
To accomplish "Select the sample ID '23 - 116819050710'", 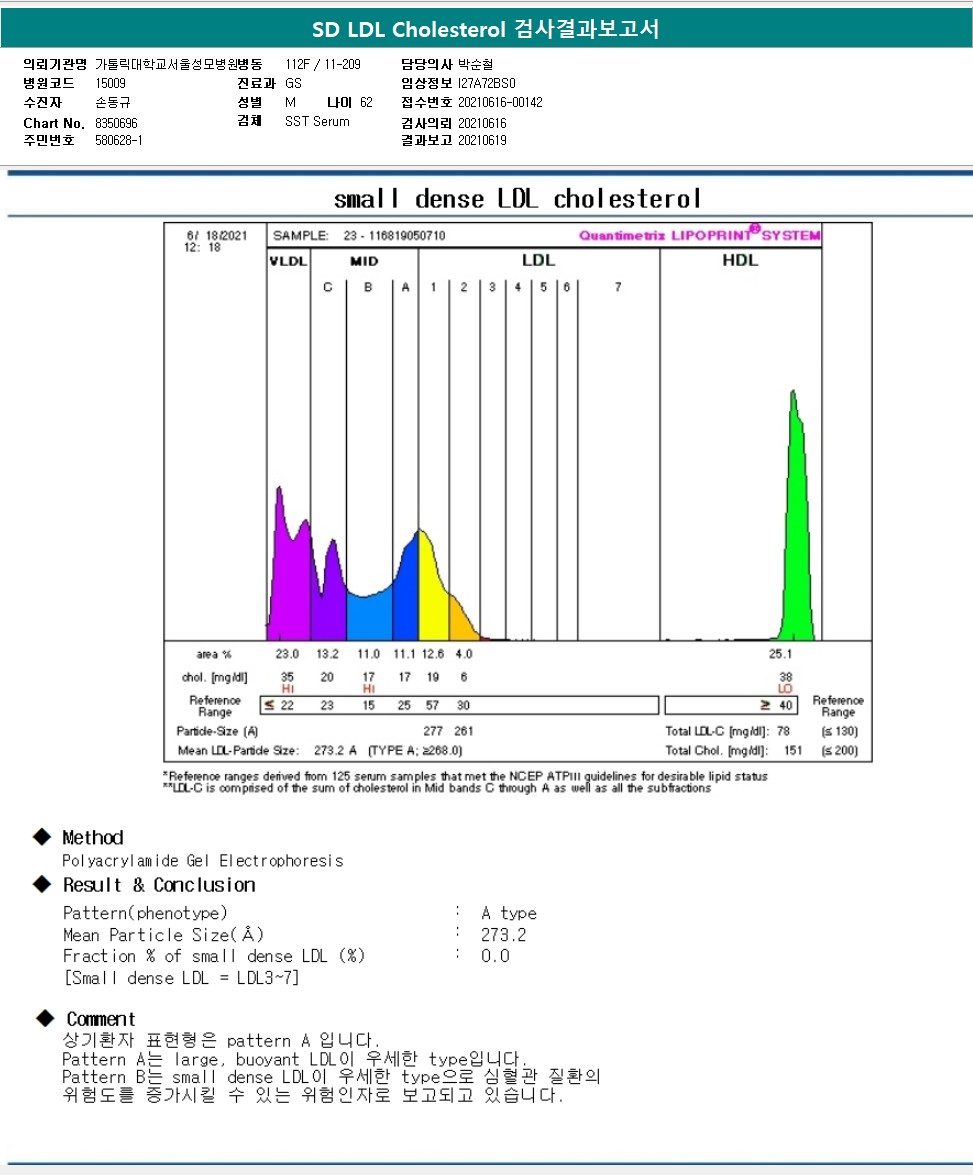I will pos(394,235).
